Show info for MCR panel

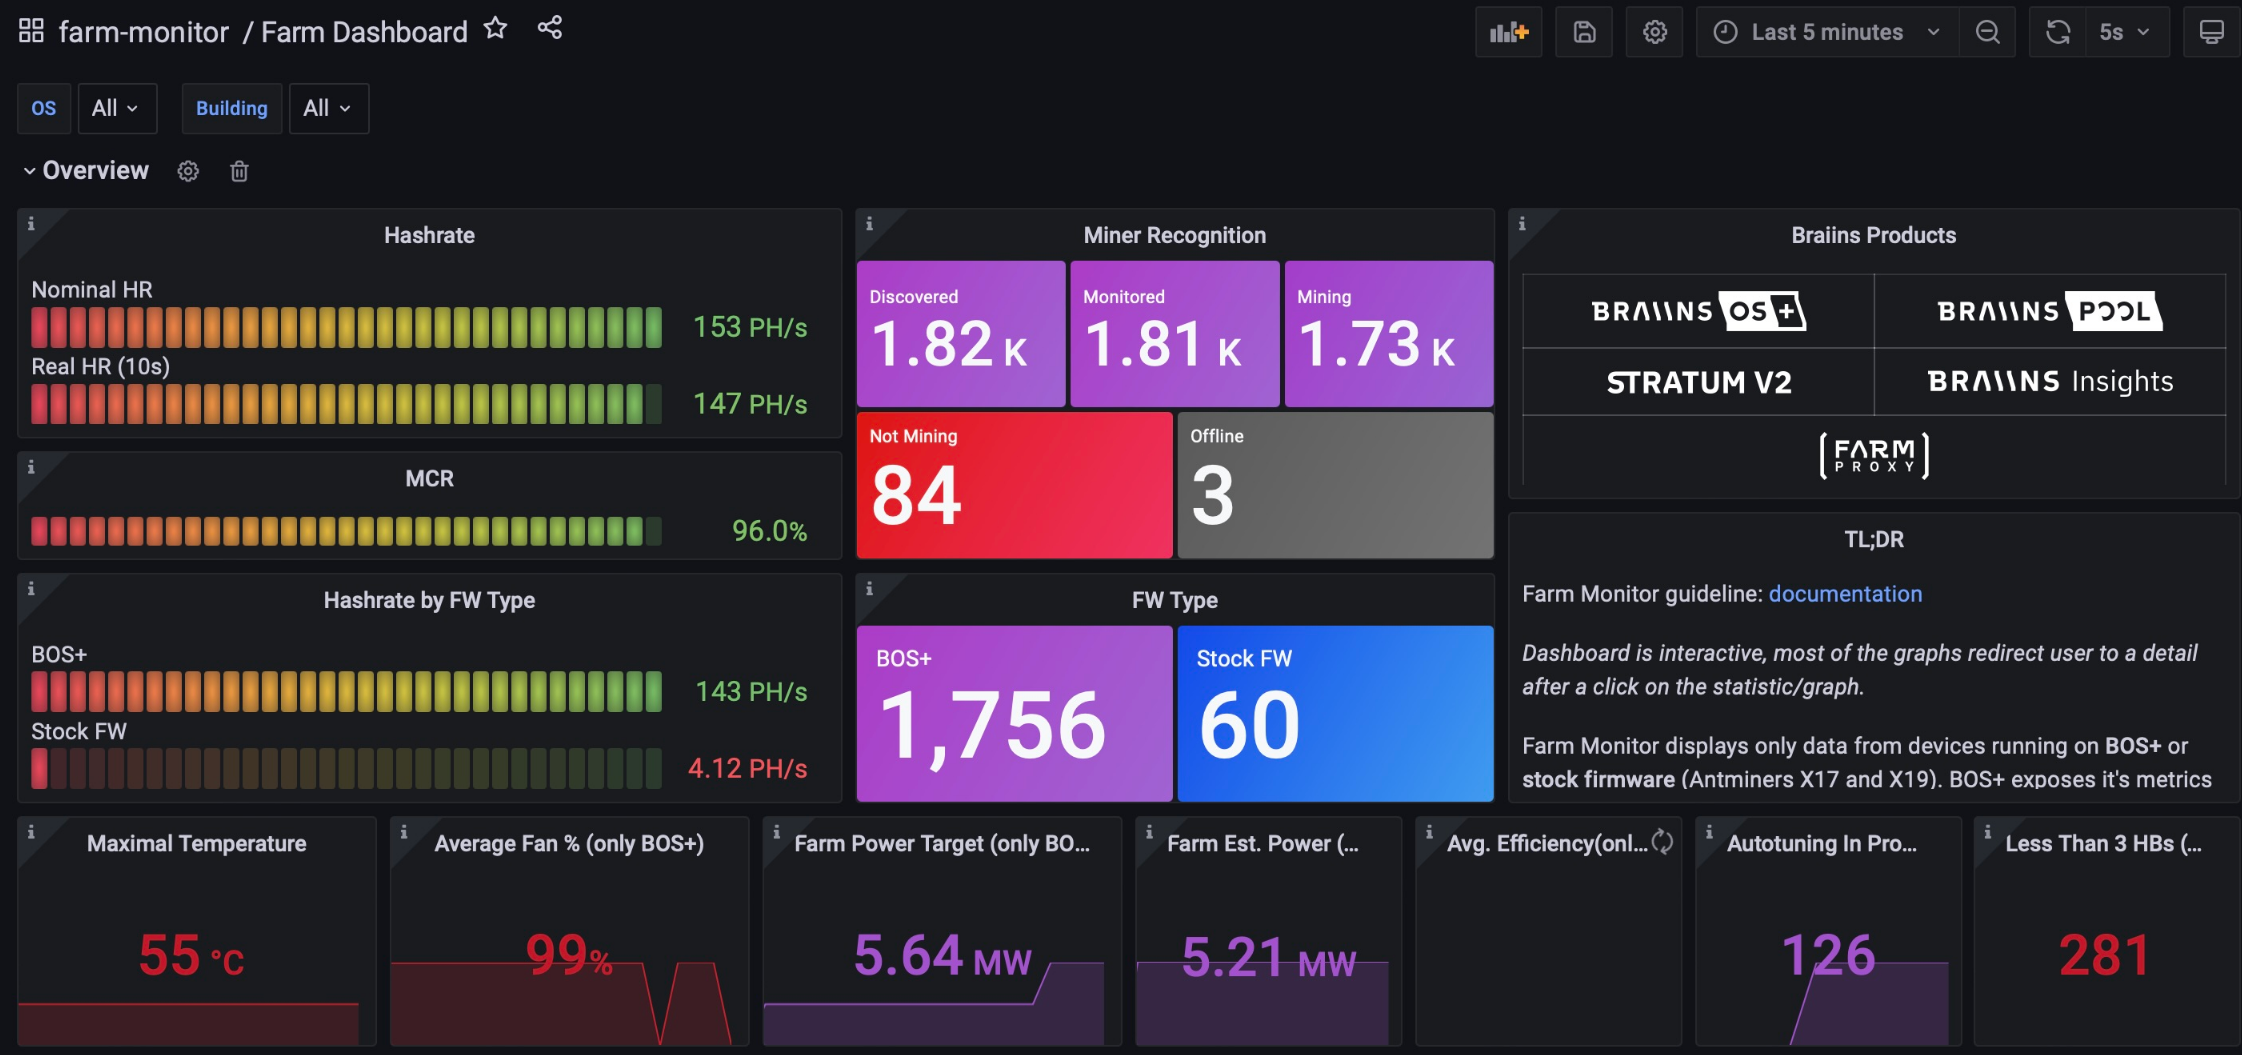(31, 467)
